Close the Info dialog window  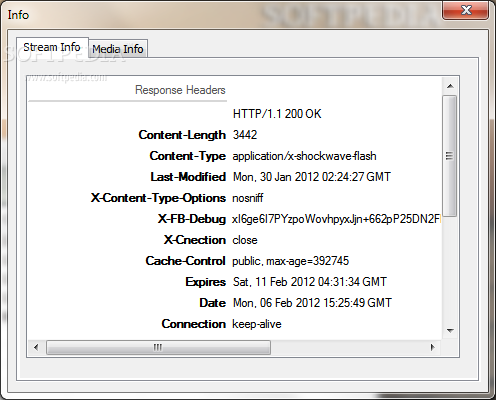pyautogui.click(x=466, y=10)
